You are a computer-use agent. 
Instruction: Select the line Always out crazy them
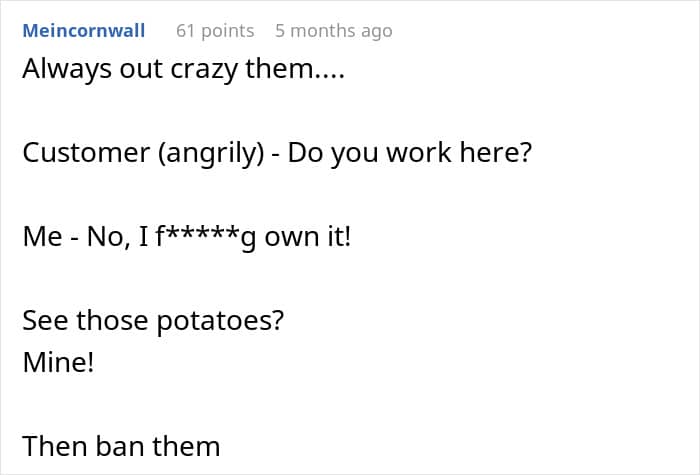coord(183,70)
